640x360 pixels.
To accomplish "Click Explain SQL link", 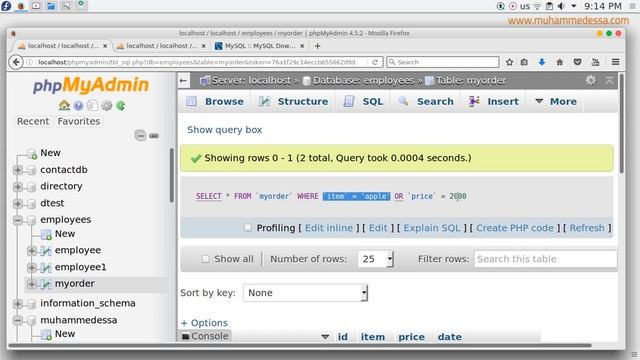I will (432, 228).
